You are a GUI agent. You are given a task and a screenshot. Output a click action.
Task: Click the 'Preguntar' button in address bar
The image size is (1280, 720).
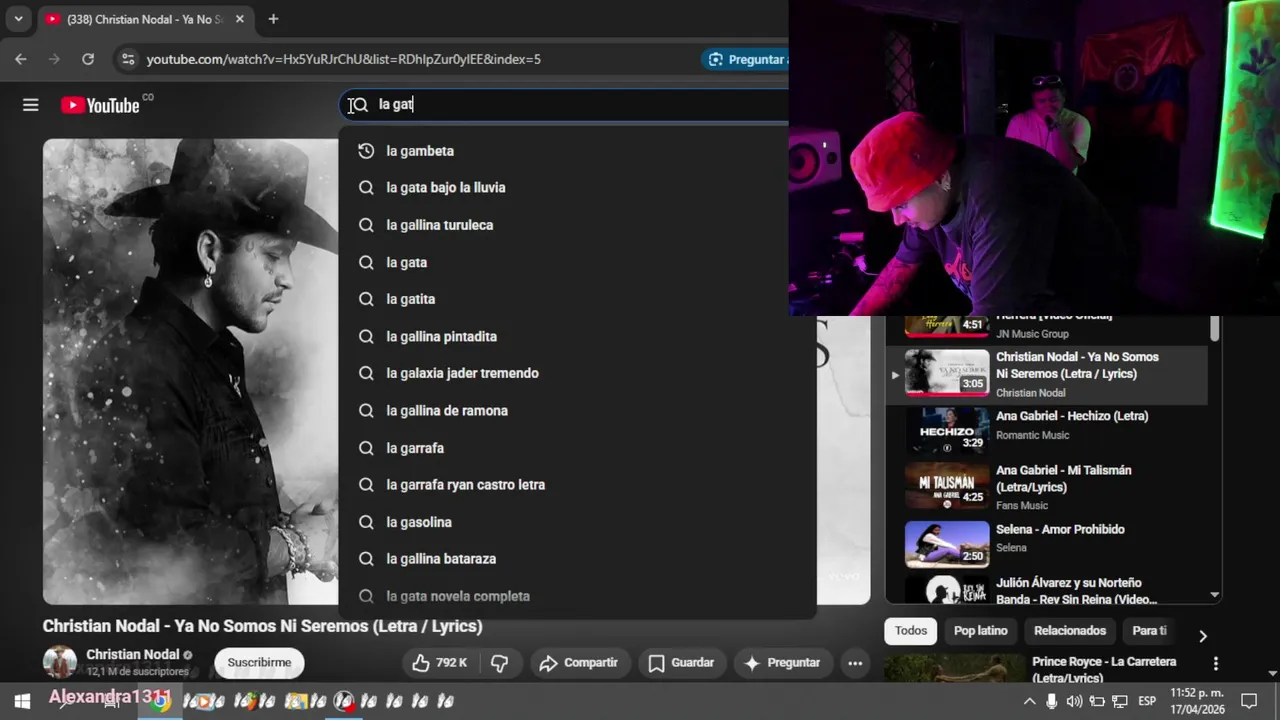[746, 59]
